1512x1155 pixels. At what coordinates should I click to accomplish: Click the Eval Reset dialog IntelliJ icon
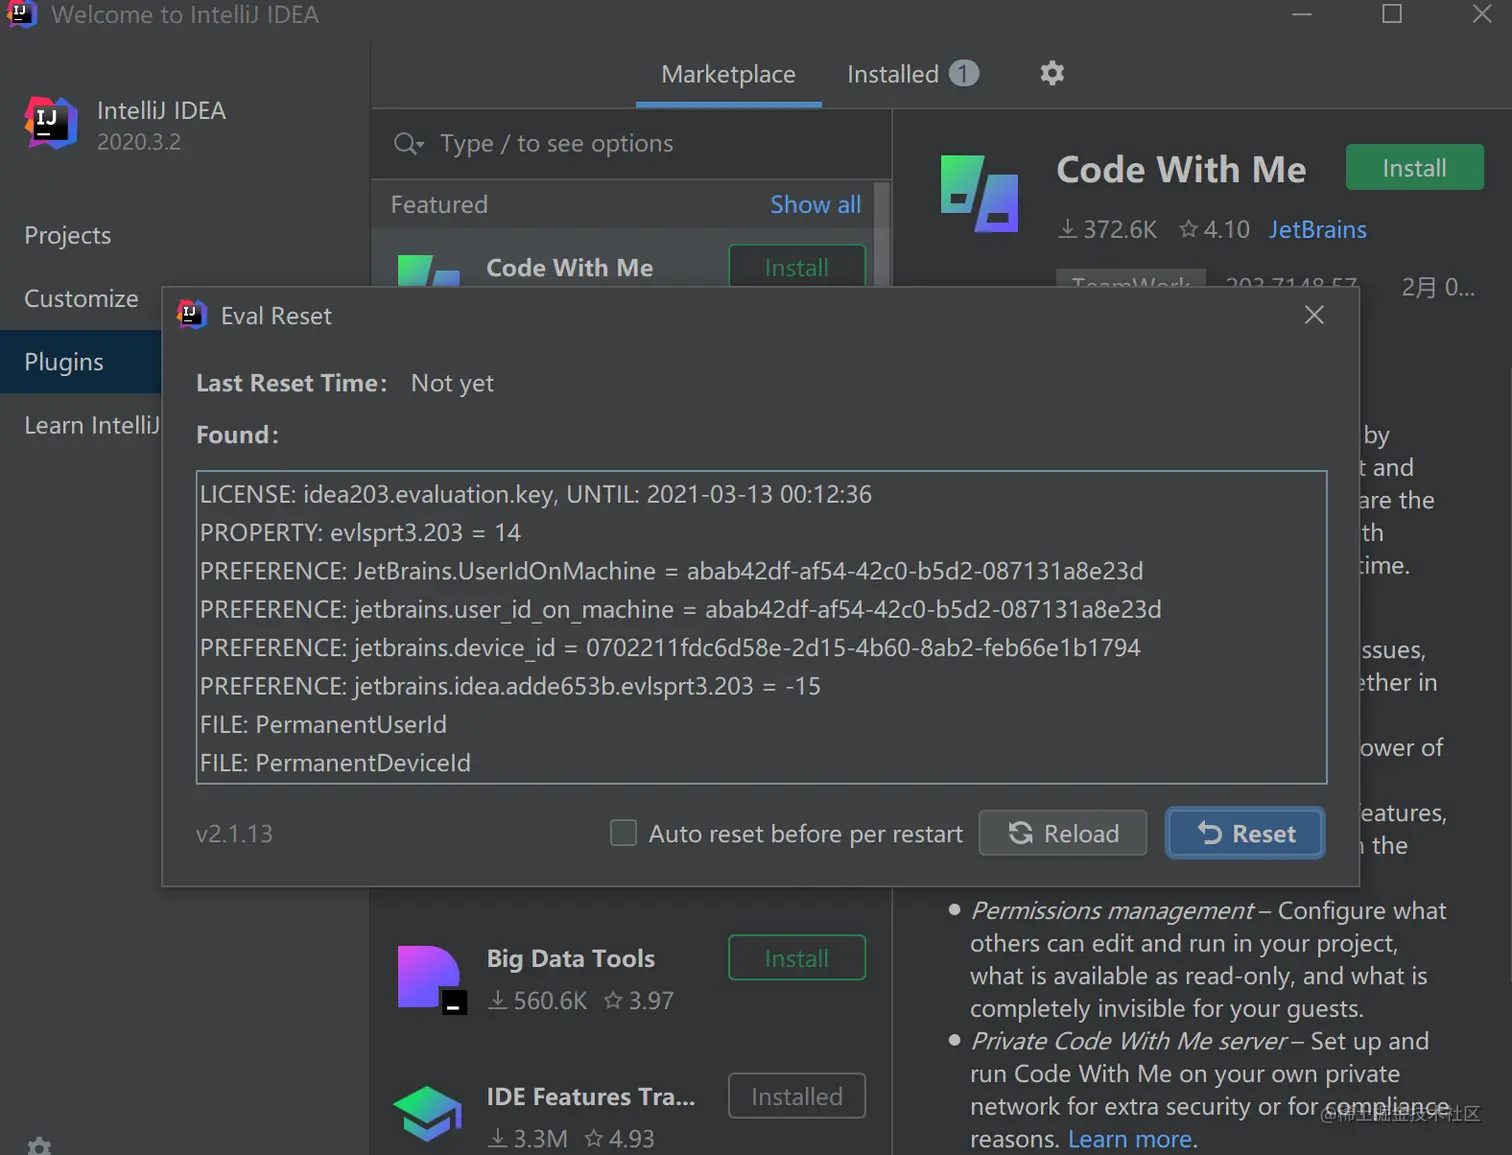[191, 315]
